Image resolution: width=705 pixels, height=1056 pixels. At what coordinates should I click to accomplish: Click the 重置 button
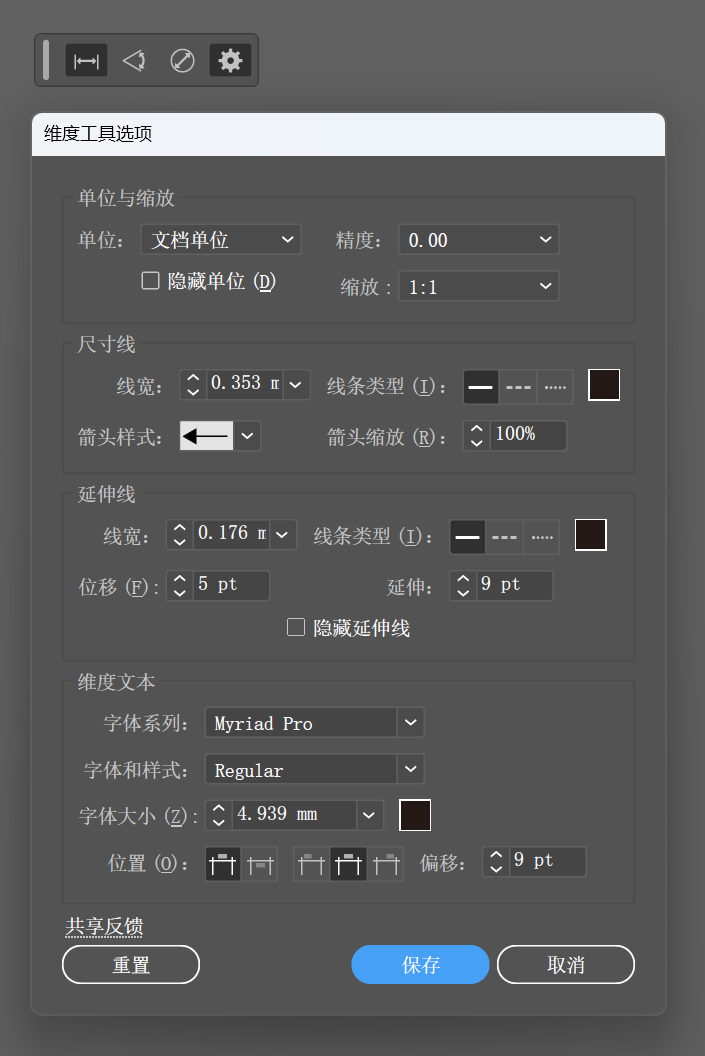131,964
